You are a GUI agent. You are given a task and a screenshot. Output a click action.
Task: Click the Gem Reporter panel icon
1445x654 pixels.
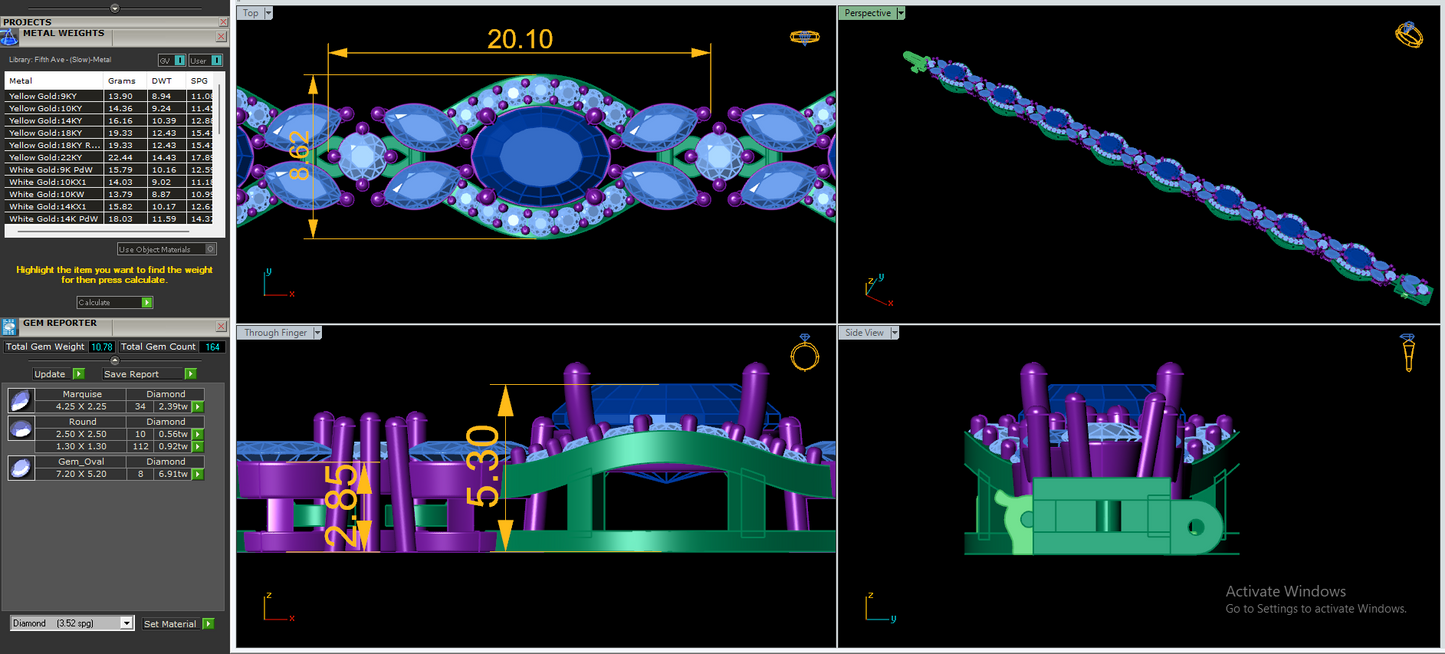tap(9, 326)
